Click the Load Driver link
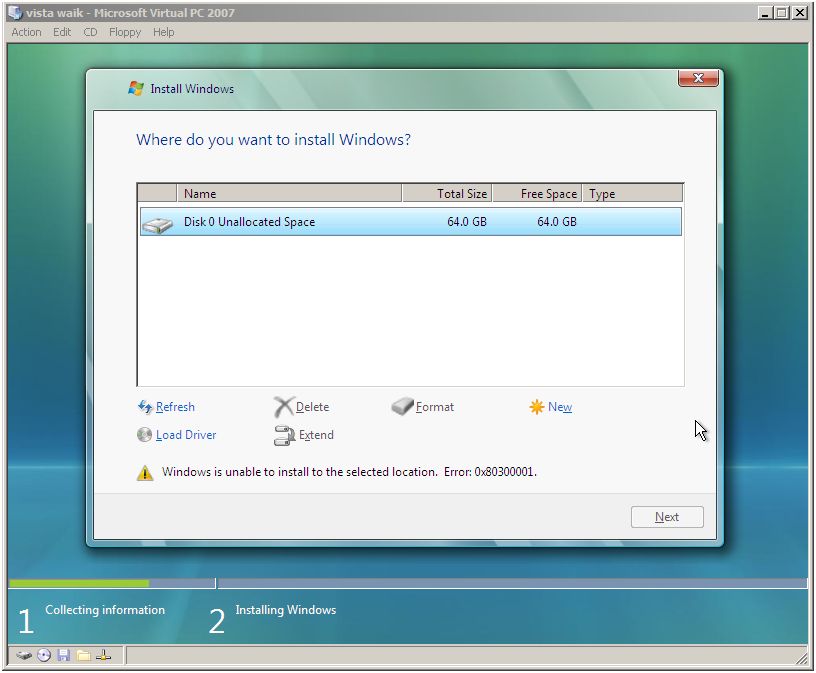Image resolution: width=816 pixels, height=673 pixels. pos(186,435)
